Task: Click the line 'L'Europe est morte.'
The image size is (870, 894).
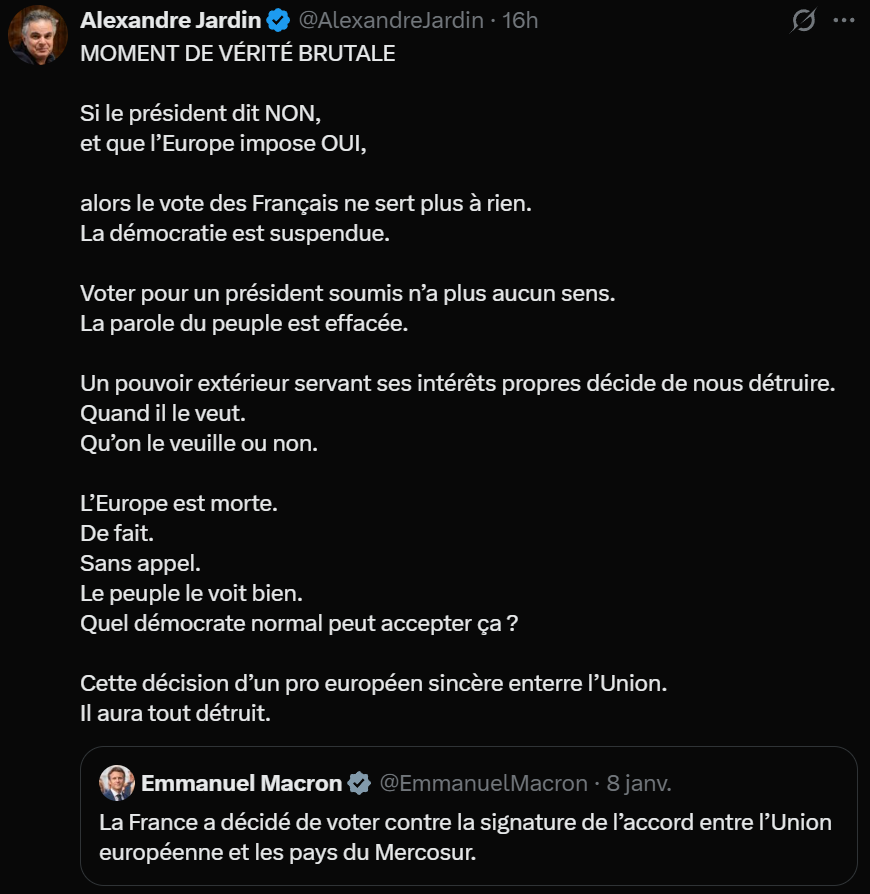Action: coord(178,504)
